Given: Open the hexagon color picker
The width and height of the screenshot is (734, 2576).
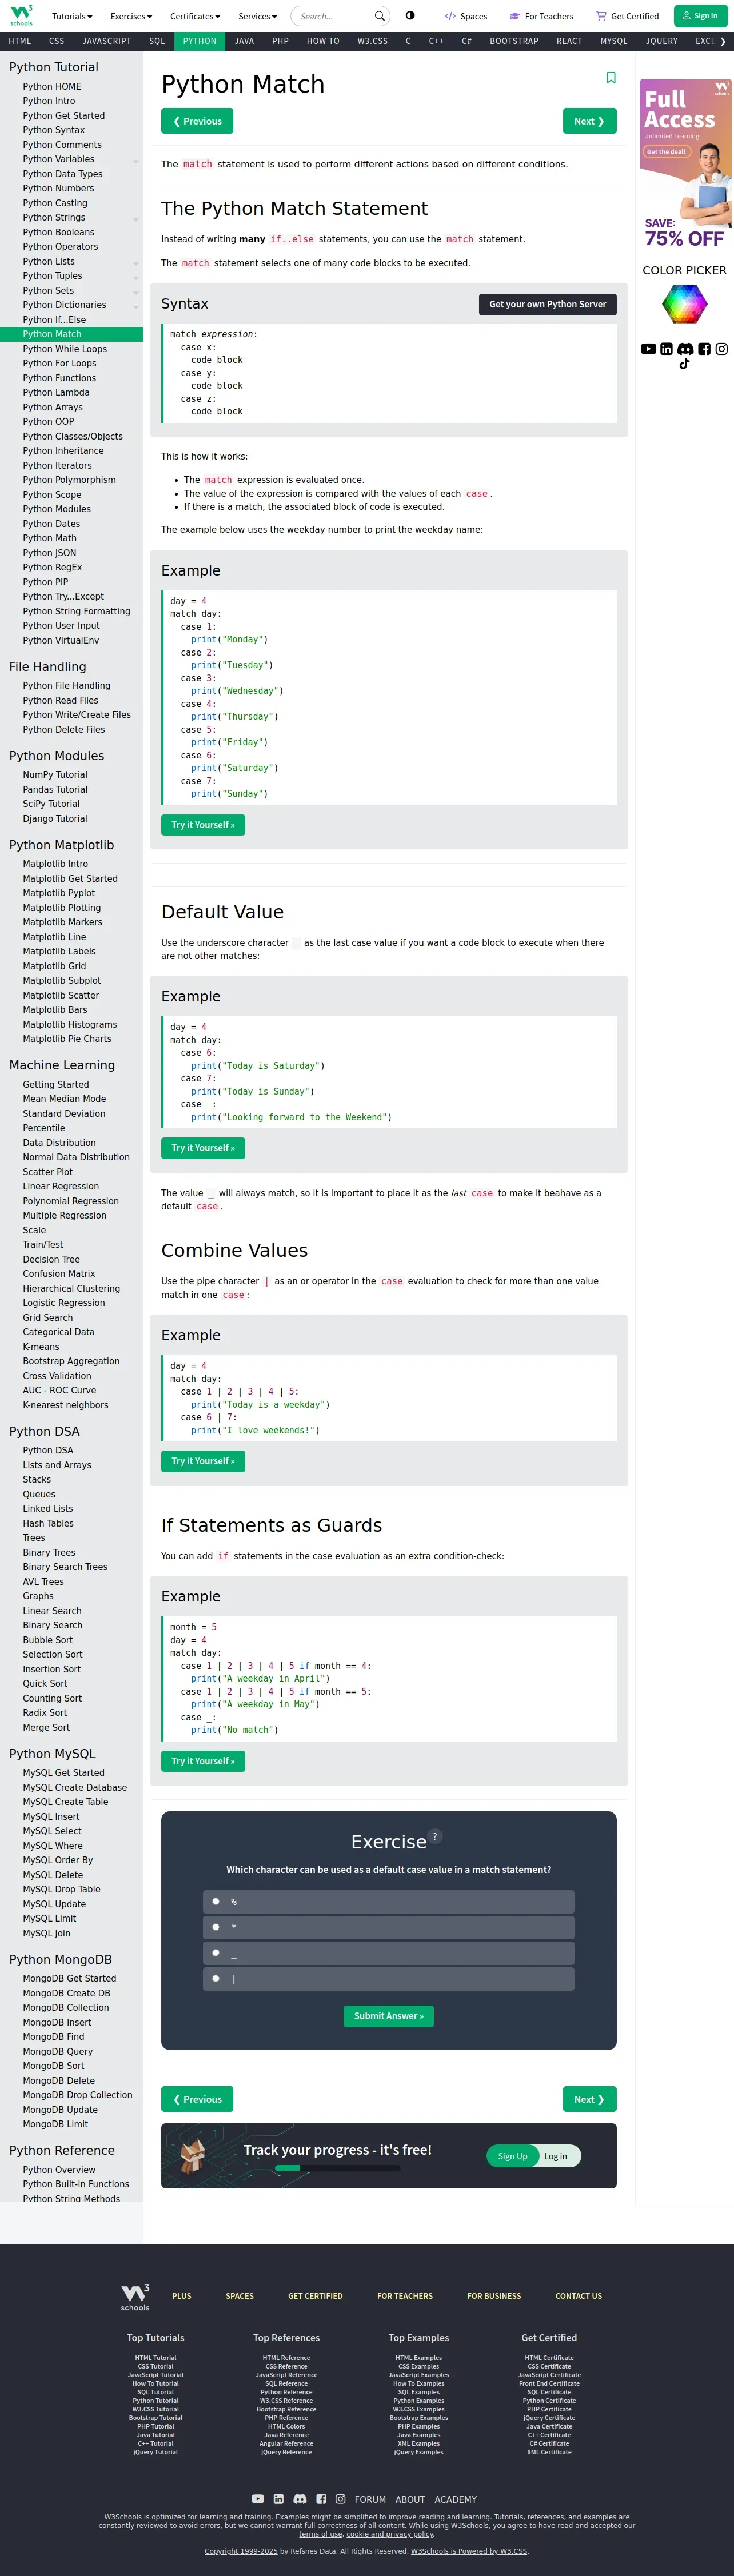Looking at the screenshot, I should pyautogui.click(x=684, y=304).
